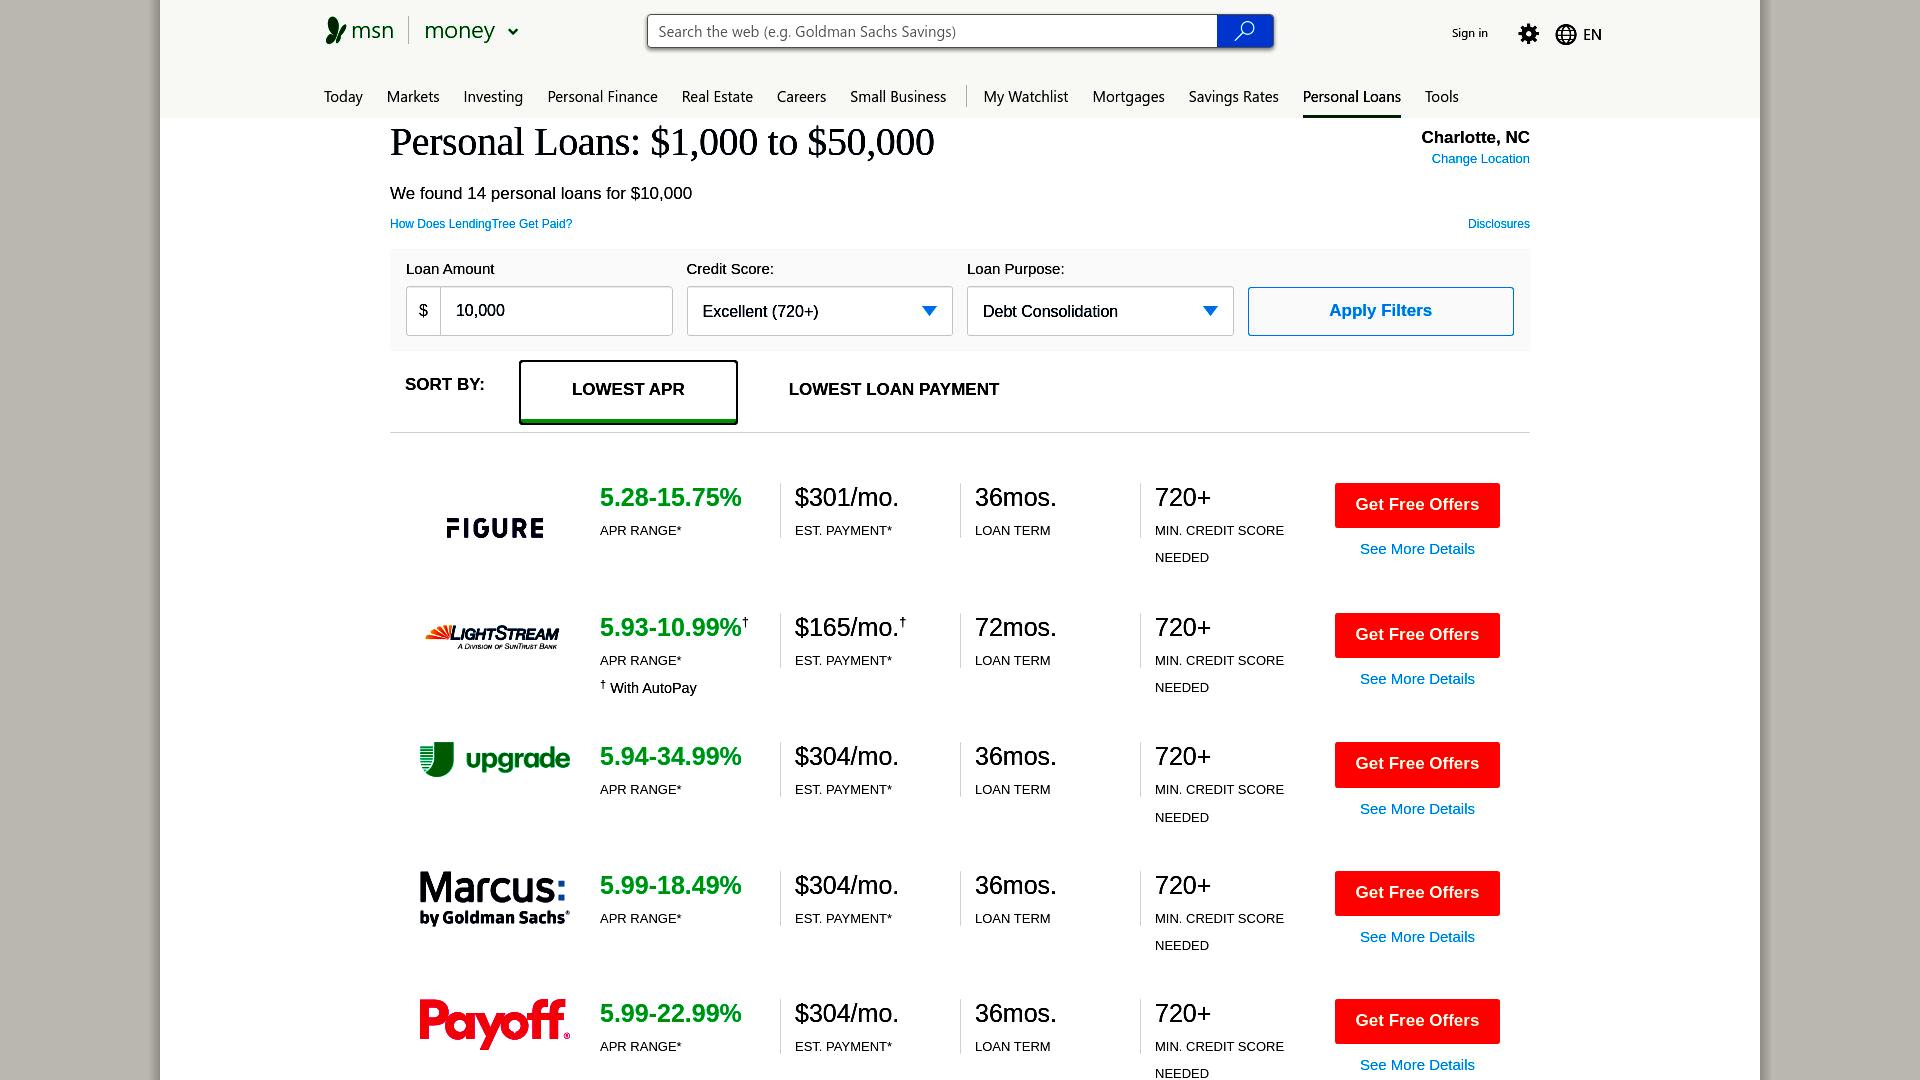Click the Payoff lender logo
The image size is (1920, 1080).
coord(495,1024)
